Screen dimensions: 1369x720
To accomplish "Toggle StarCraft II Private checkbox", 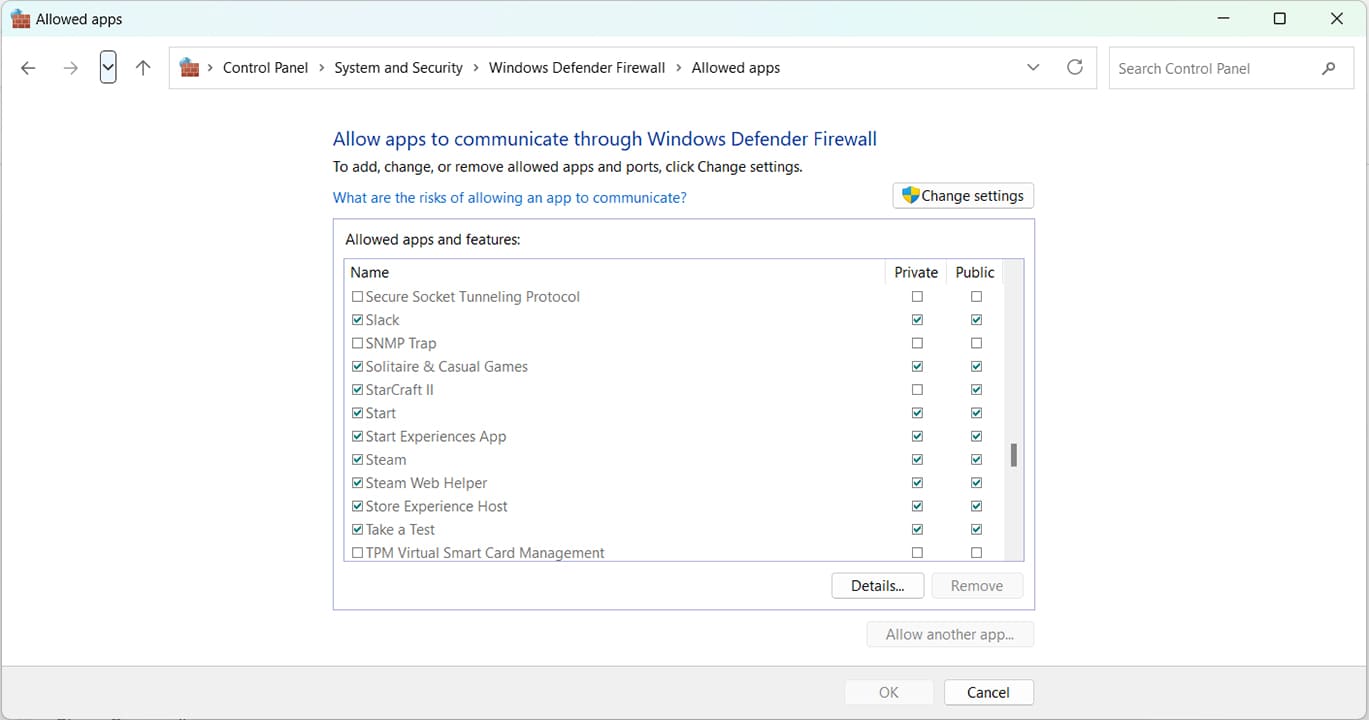I will 917,390.
